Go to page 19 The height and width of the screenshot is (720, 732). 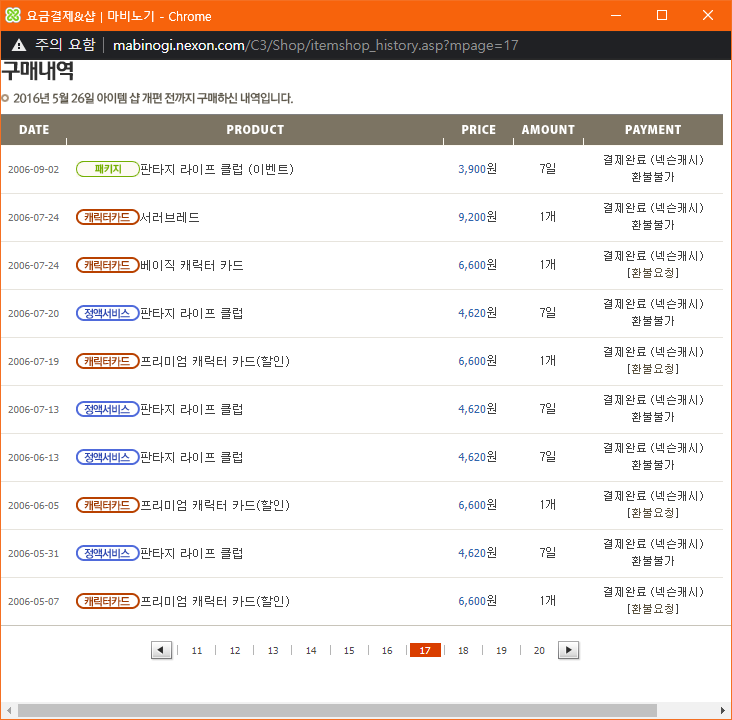click(x=501, y=650)
